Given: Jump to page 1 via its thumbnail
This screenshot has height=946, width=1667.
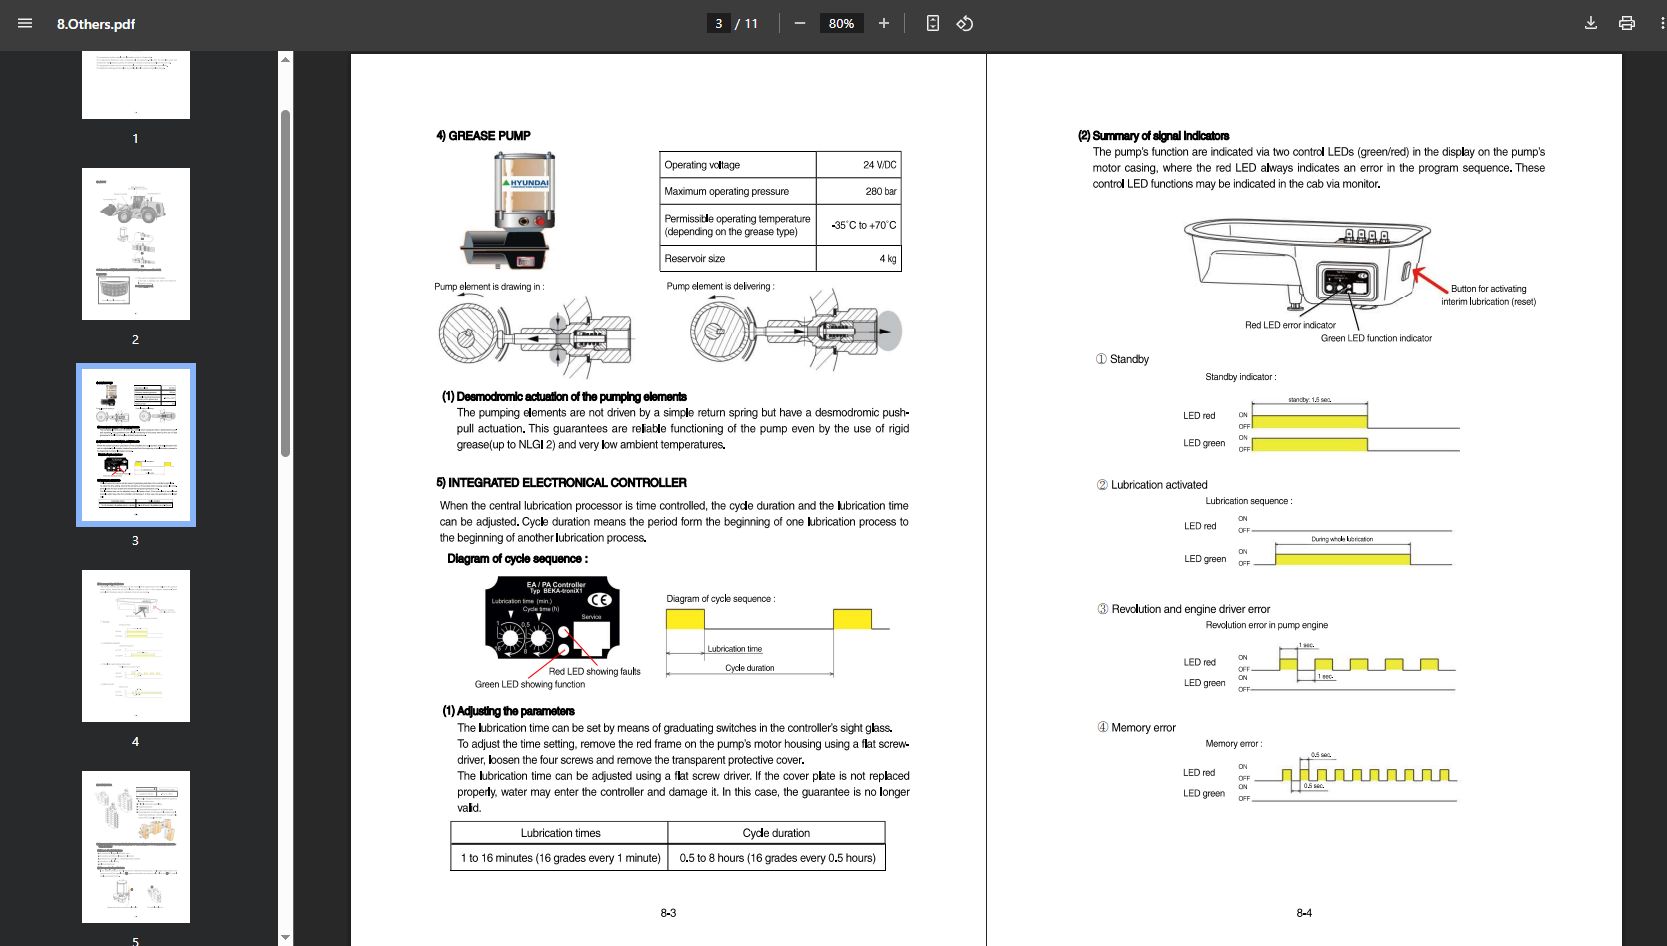Looking at the screenshot, I should (x=135, y=85).
